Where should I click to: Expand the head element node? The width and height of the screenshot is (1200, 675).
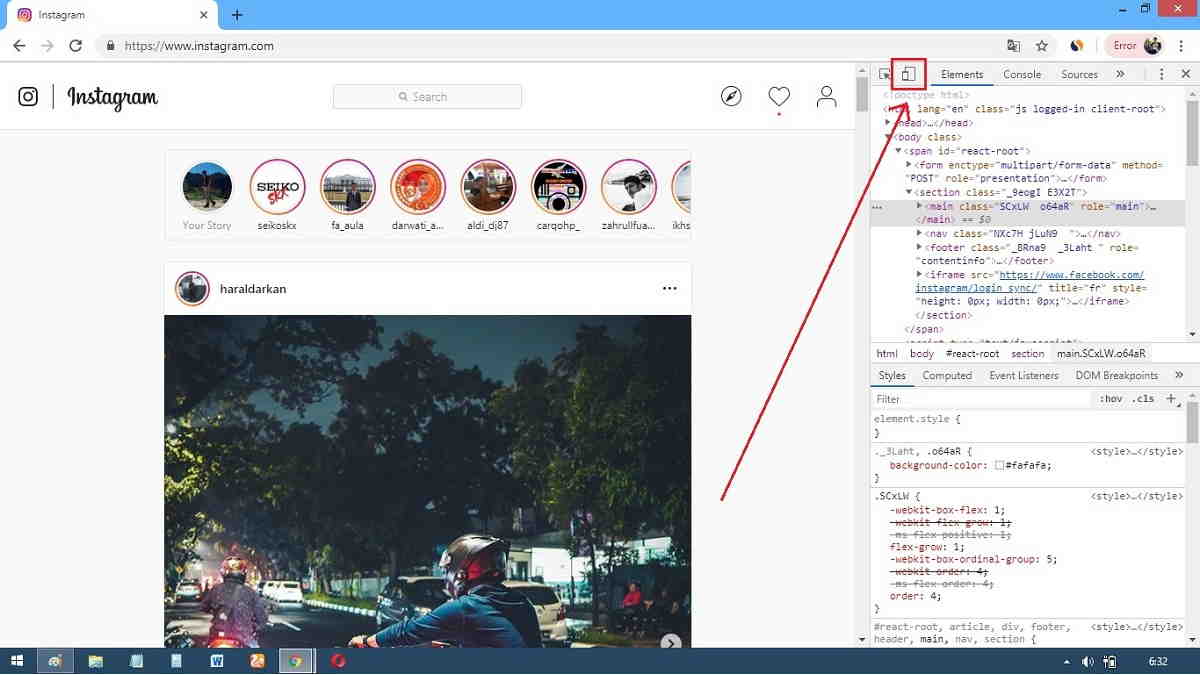887,123
